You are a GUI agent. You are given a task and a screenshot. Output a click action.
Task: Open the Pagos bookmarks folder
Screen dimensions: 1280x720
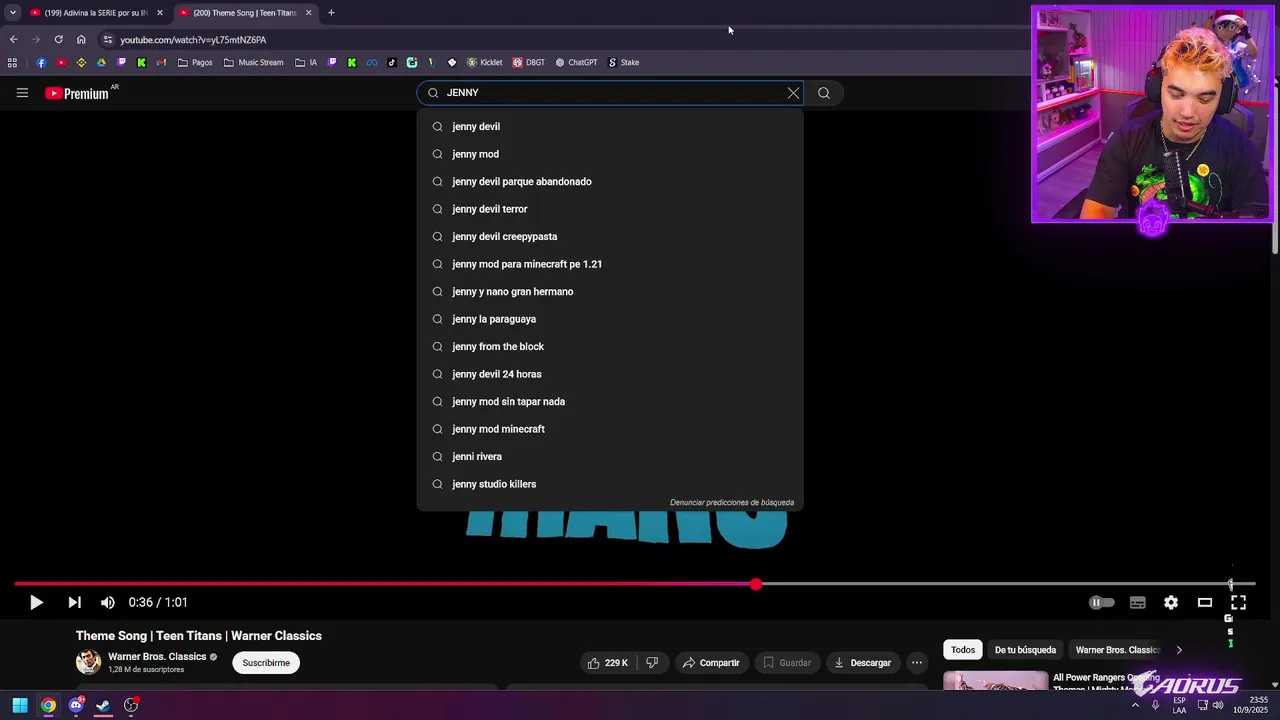195,62
